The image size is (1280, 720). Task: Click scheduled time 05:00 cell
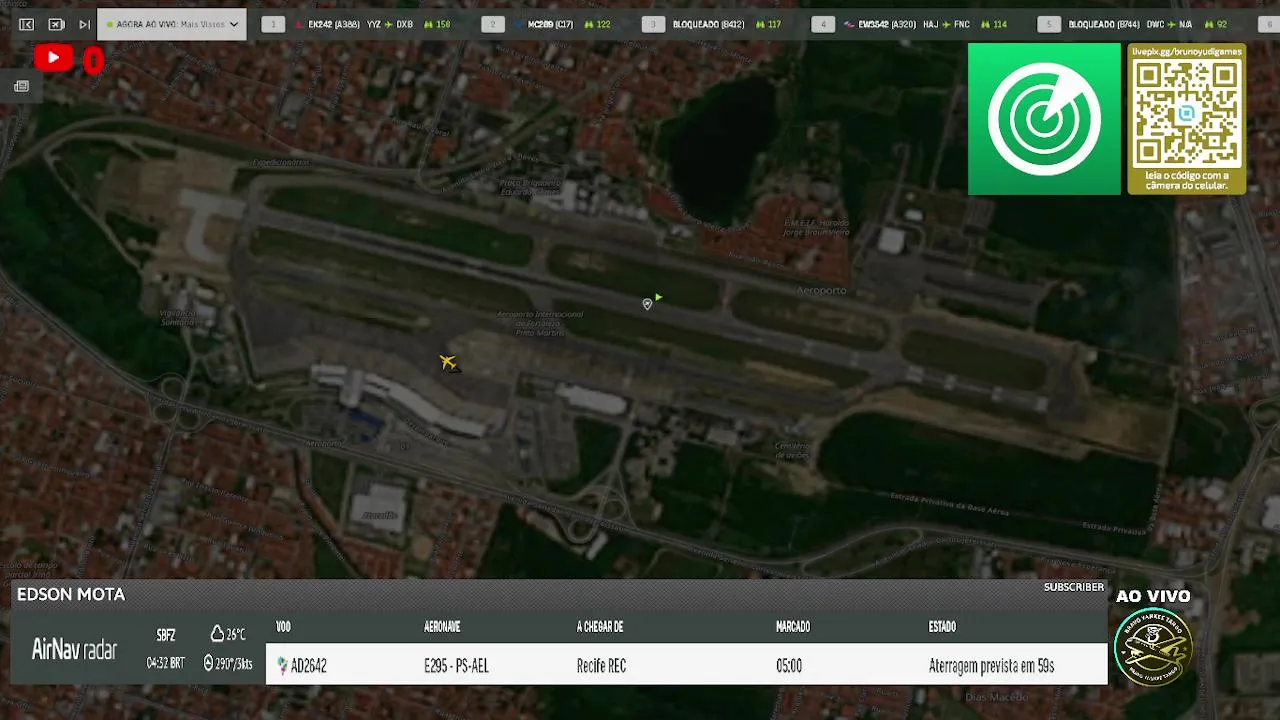click(789, 666)
